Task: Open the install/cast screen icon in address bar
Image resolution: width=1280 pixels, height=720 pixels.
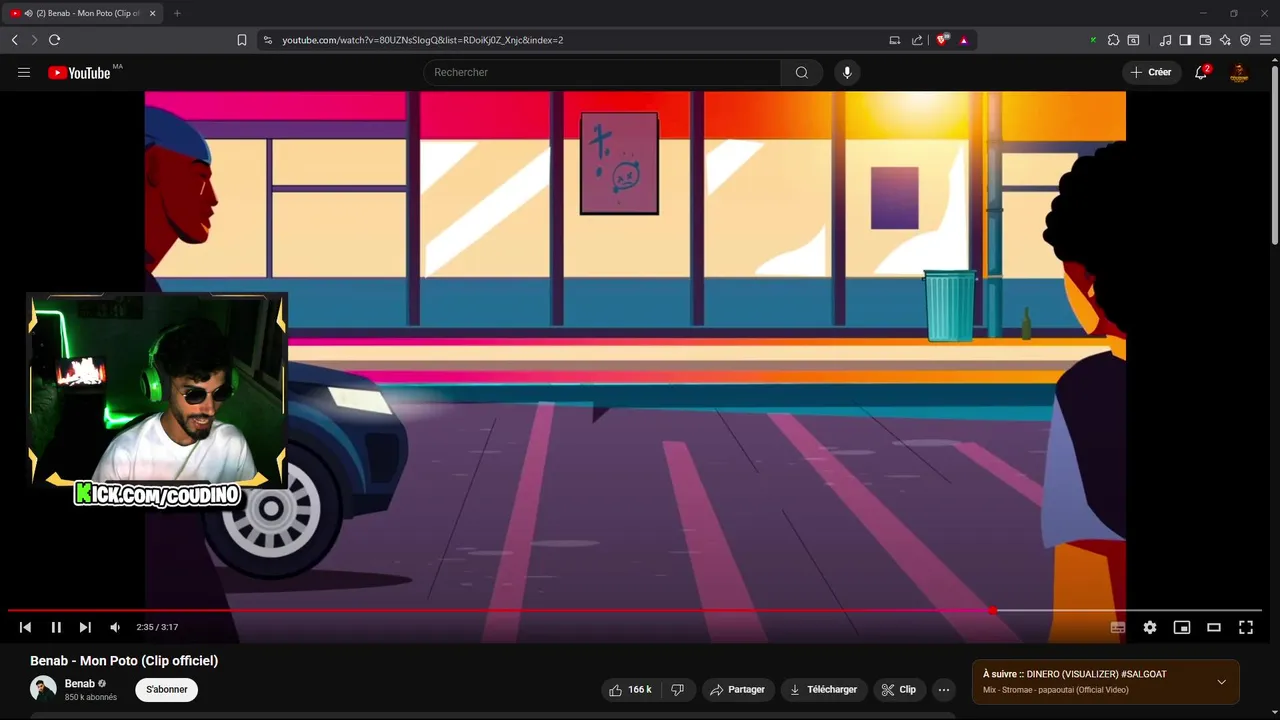Action: [x=895, y=40]
